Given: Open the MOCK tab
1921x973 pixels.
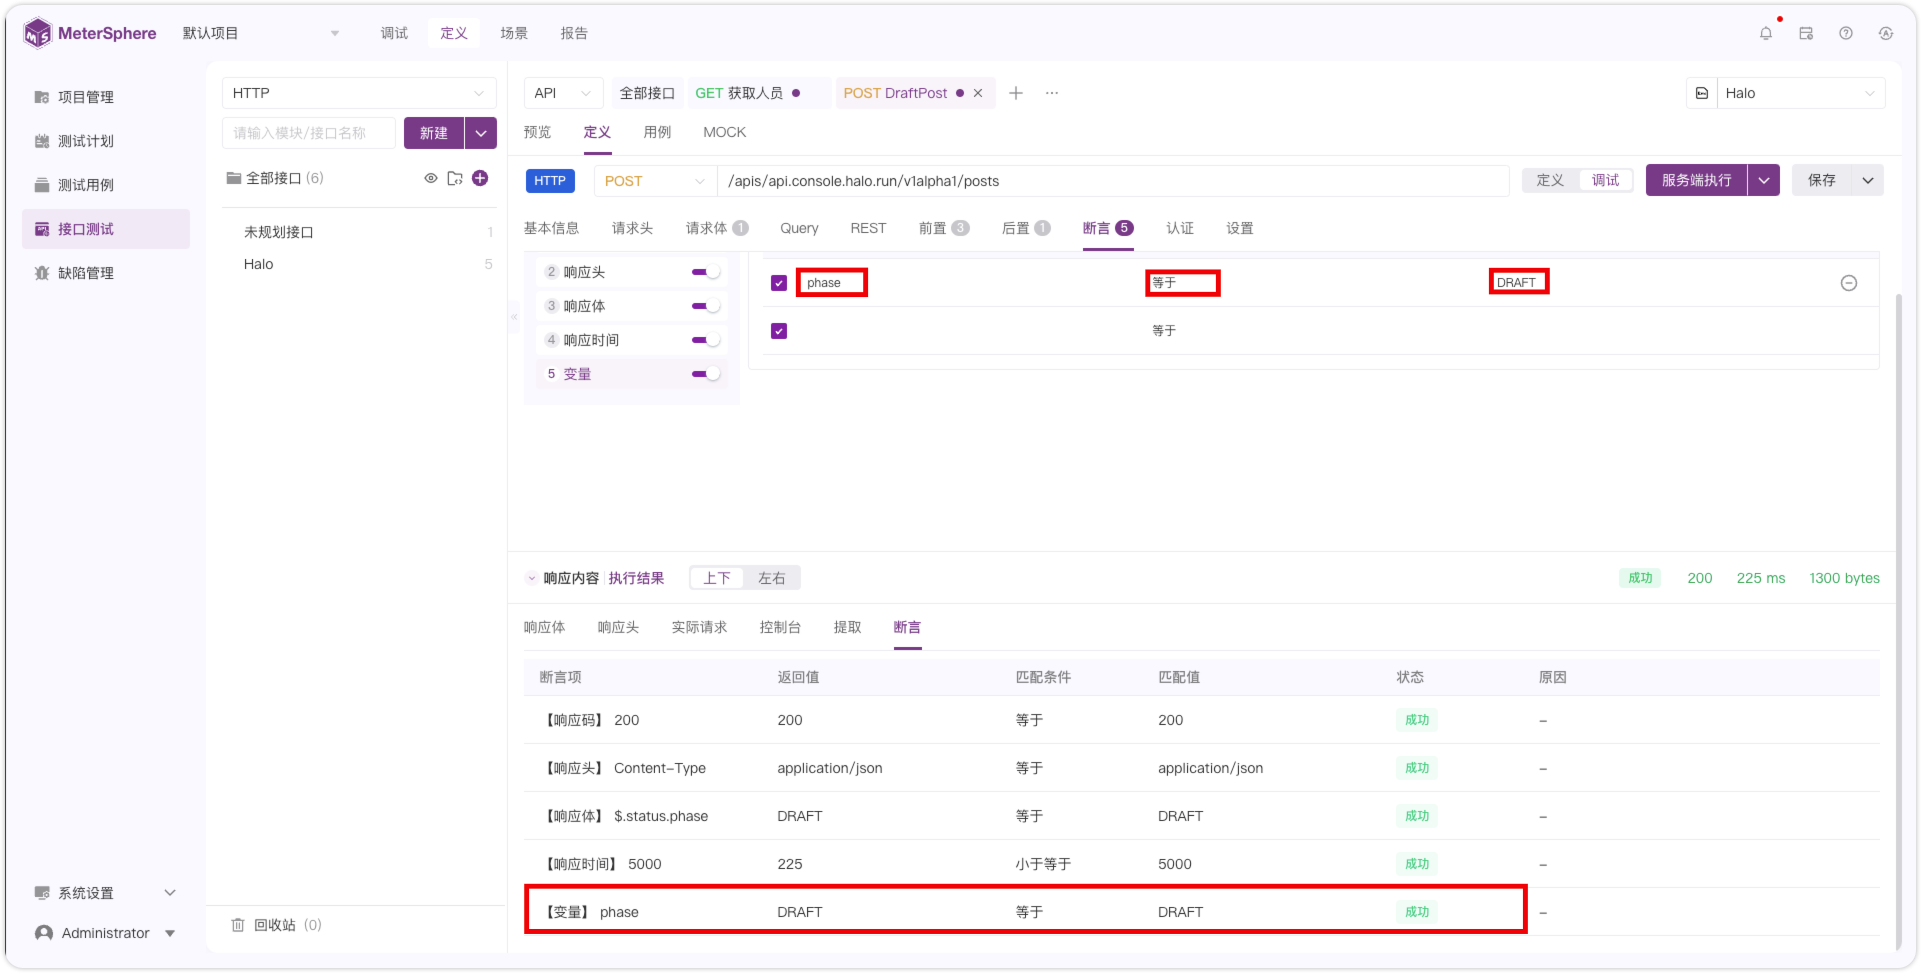Looking at the screenshot, I should (724, 132).
